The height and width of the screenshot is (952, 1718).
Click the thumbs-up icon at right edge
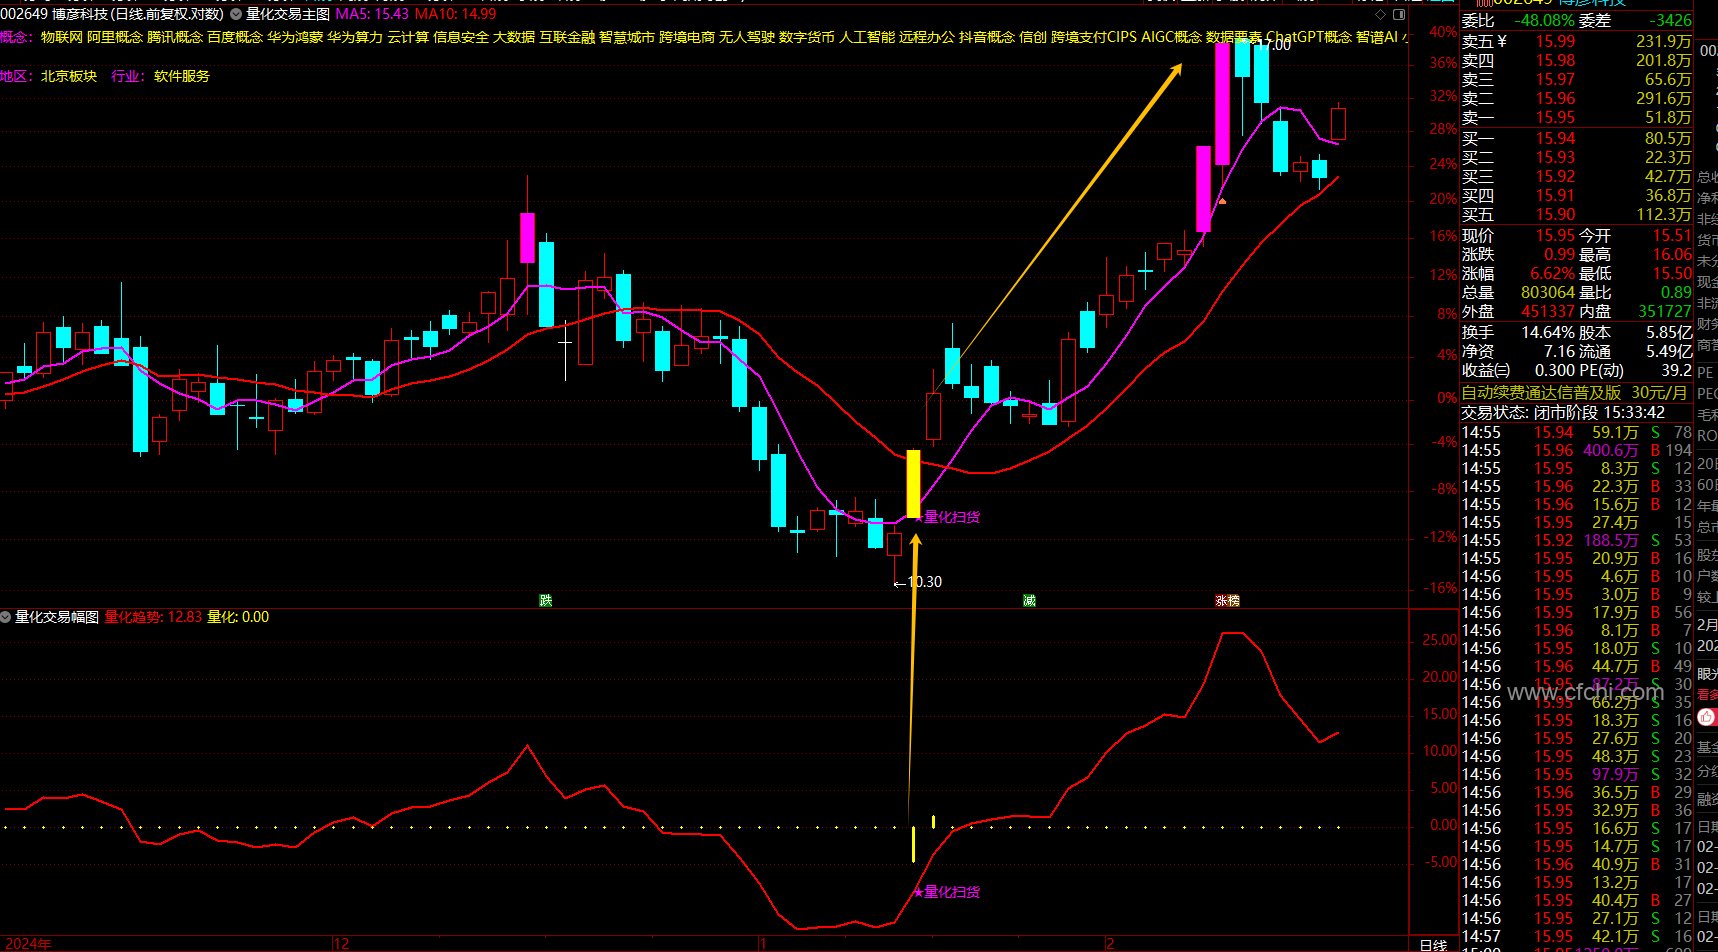click(x=1707, y=716)
